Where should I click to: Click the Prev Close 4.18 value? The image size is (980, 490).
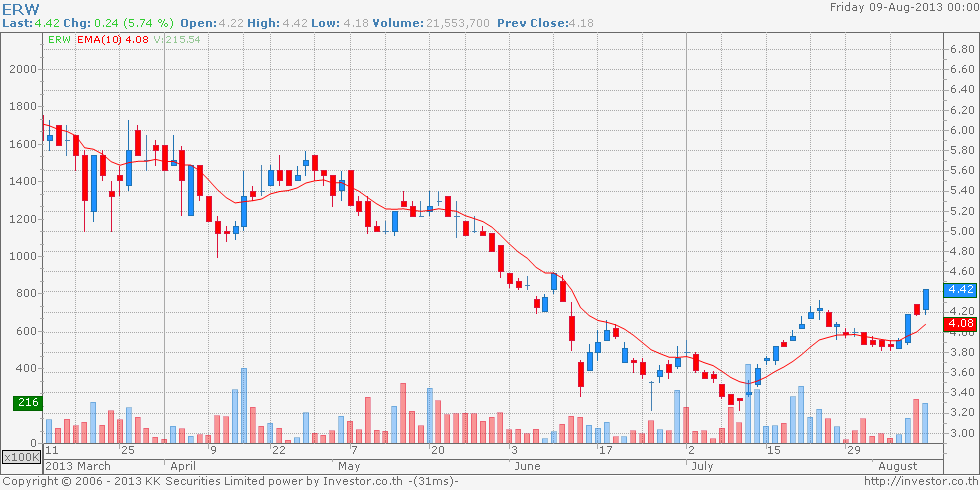point(581,23)
